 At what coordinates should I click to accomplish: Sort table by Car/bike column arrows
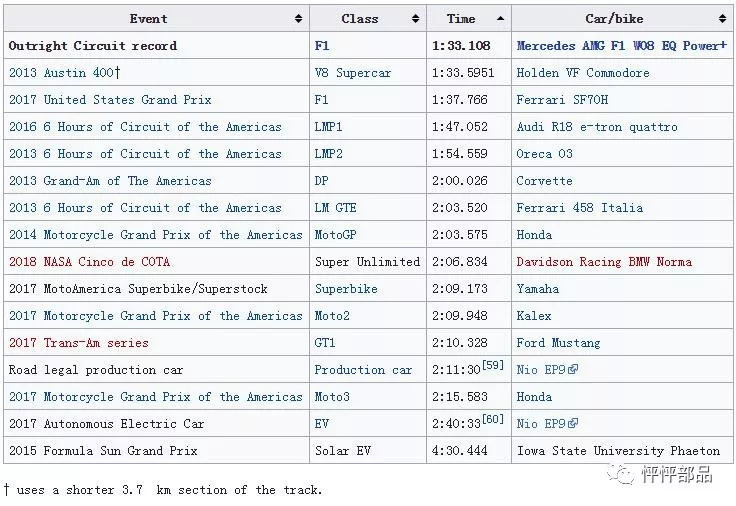(722, 19)
